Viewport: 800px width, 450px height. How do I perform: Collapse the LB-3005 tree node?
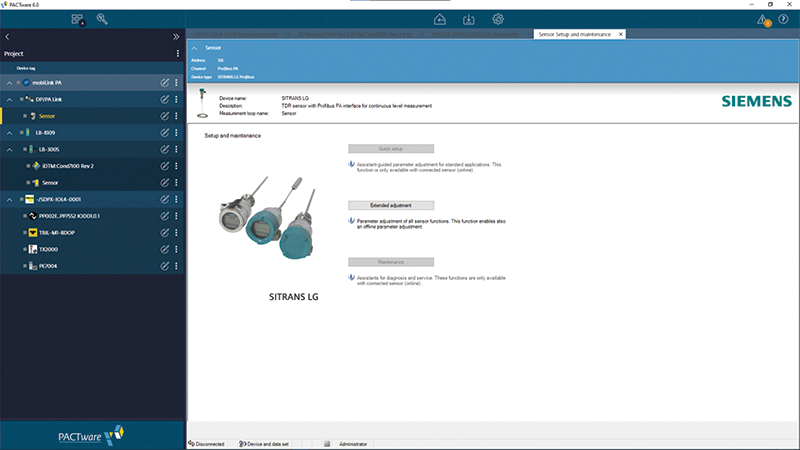[x=9, y=149]
